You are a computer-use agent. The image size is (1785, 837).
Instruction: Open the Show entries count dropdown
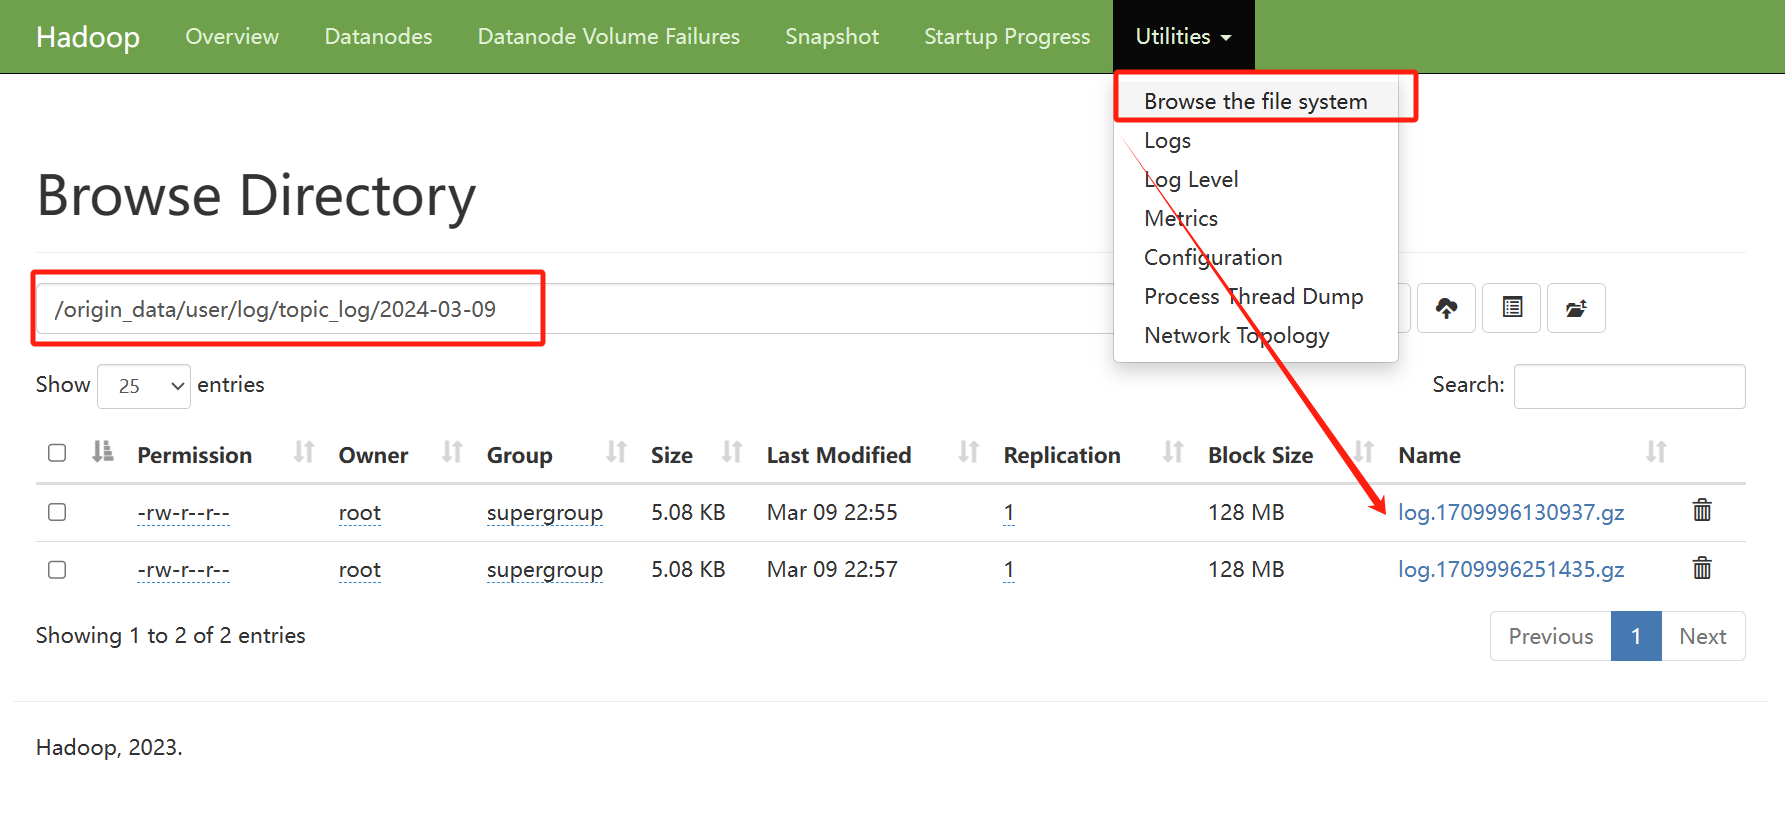point(144,386)
